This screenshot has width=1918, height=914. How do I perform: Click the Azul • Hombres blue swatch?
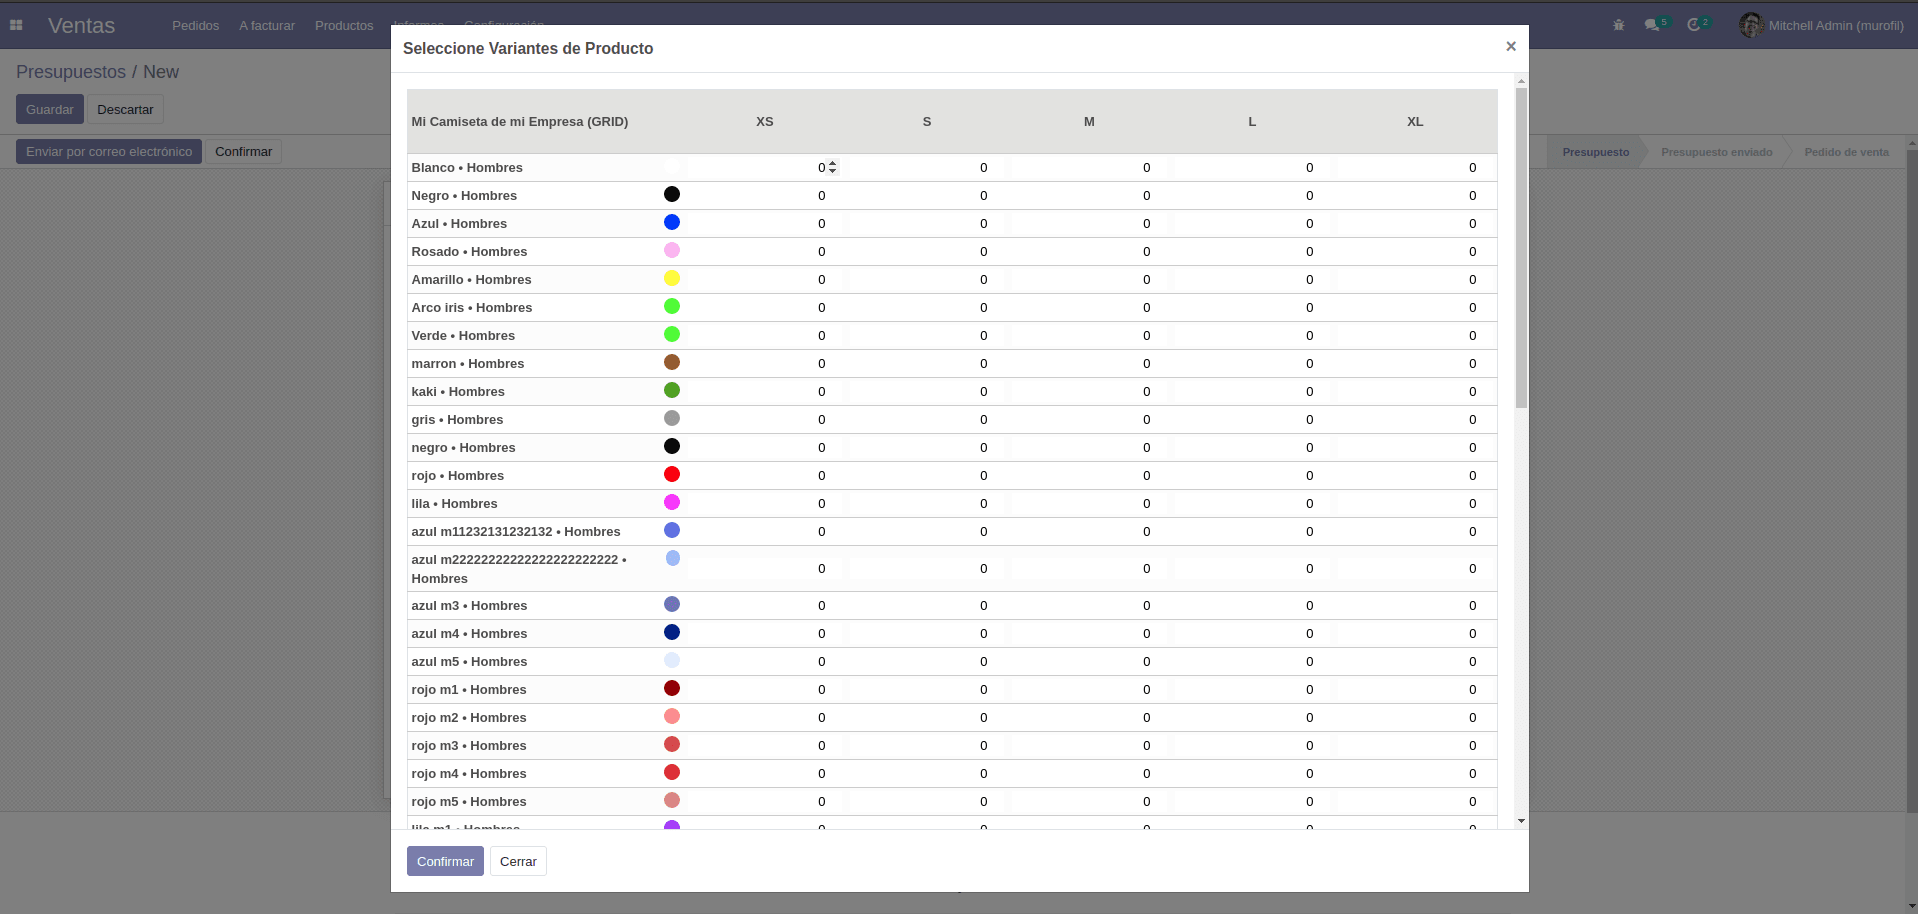coord(672,222)
